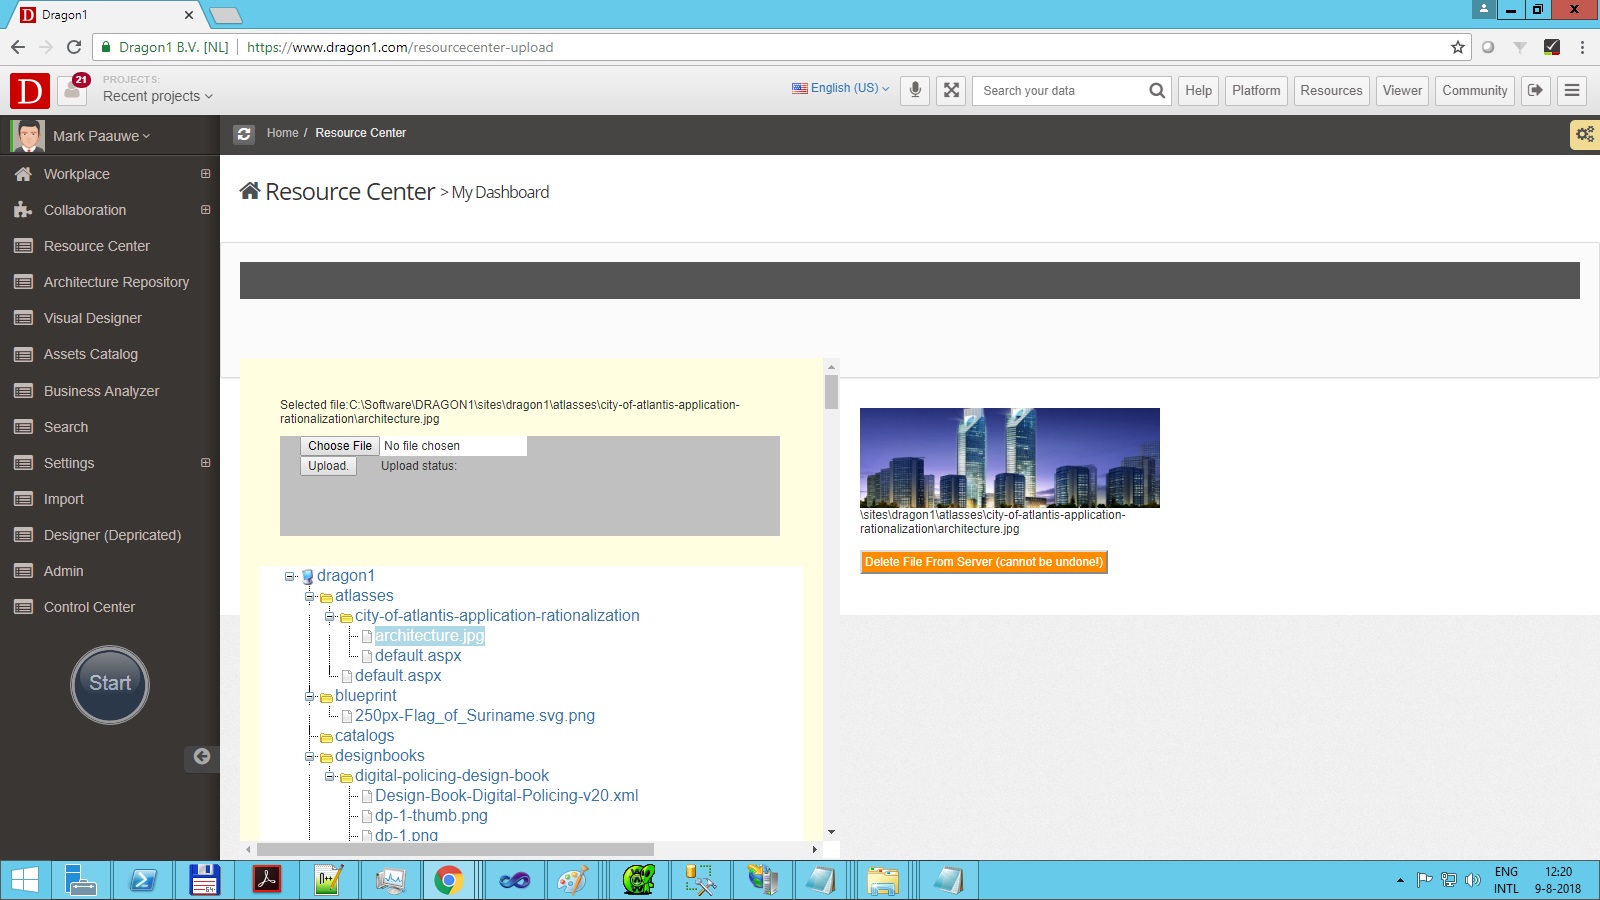Click the Resources button
1600x900 pixels.
point(1331,90)
